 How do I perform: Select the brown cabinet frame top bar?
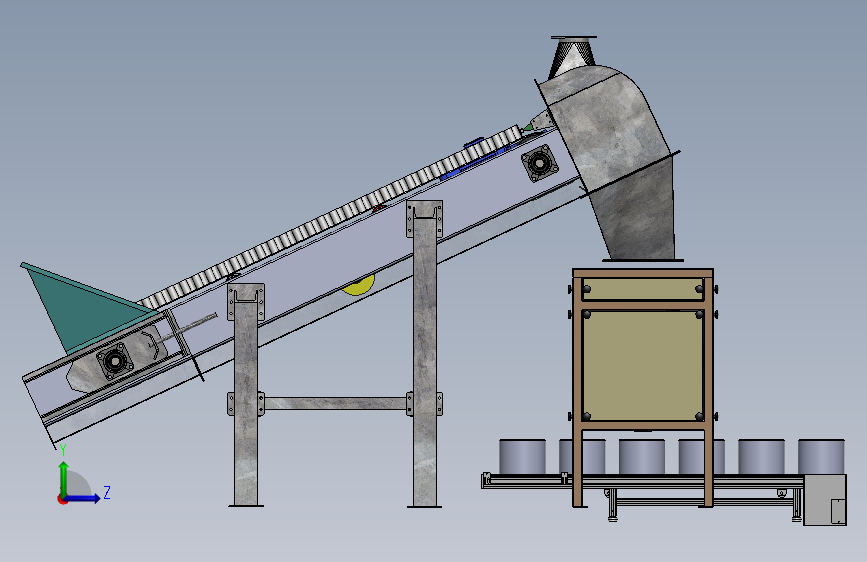click(643, 273)
